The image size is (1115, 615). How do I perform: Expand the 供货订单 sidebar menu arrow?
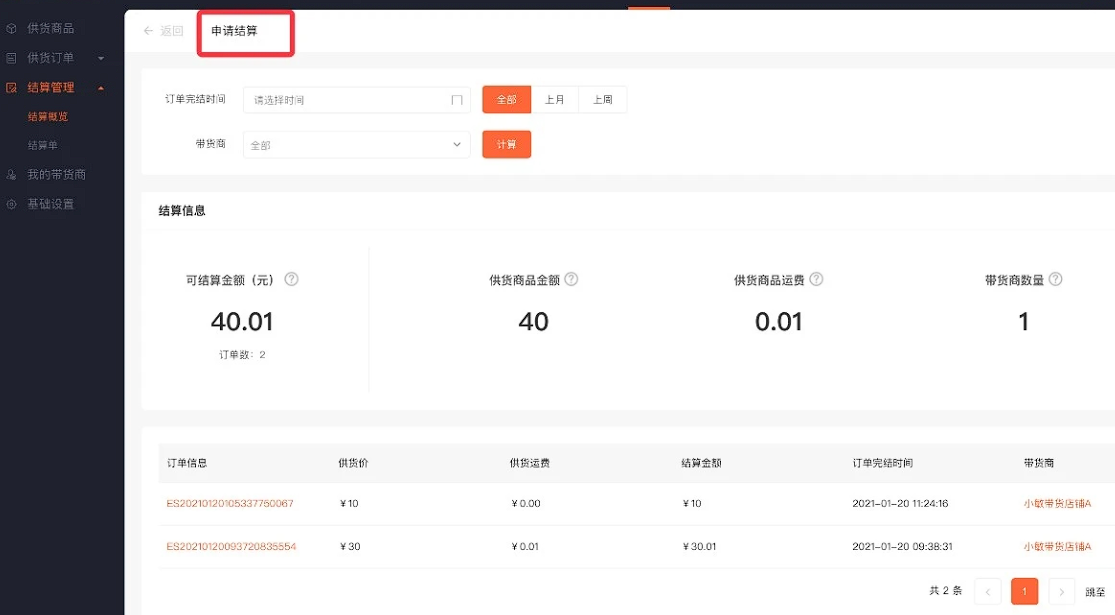(x=101, y=58)
